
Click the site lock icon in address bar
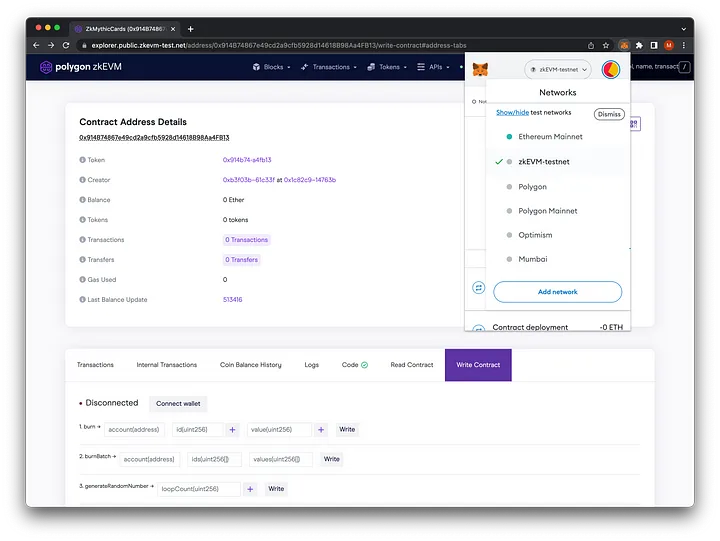[84, 45]
